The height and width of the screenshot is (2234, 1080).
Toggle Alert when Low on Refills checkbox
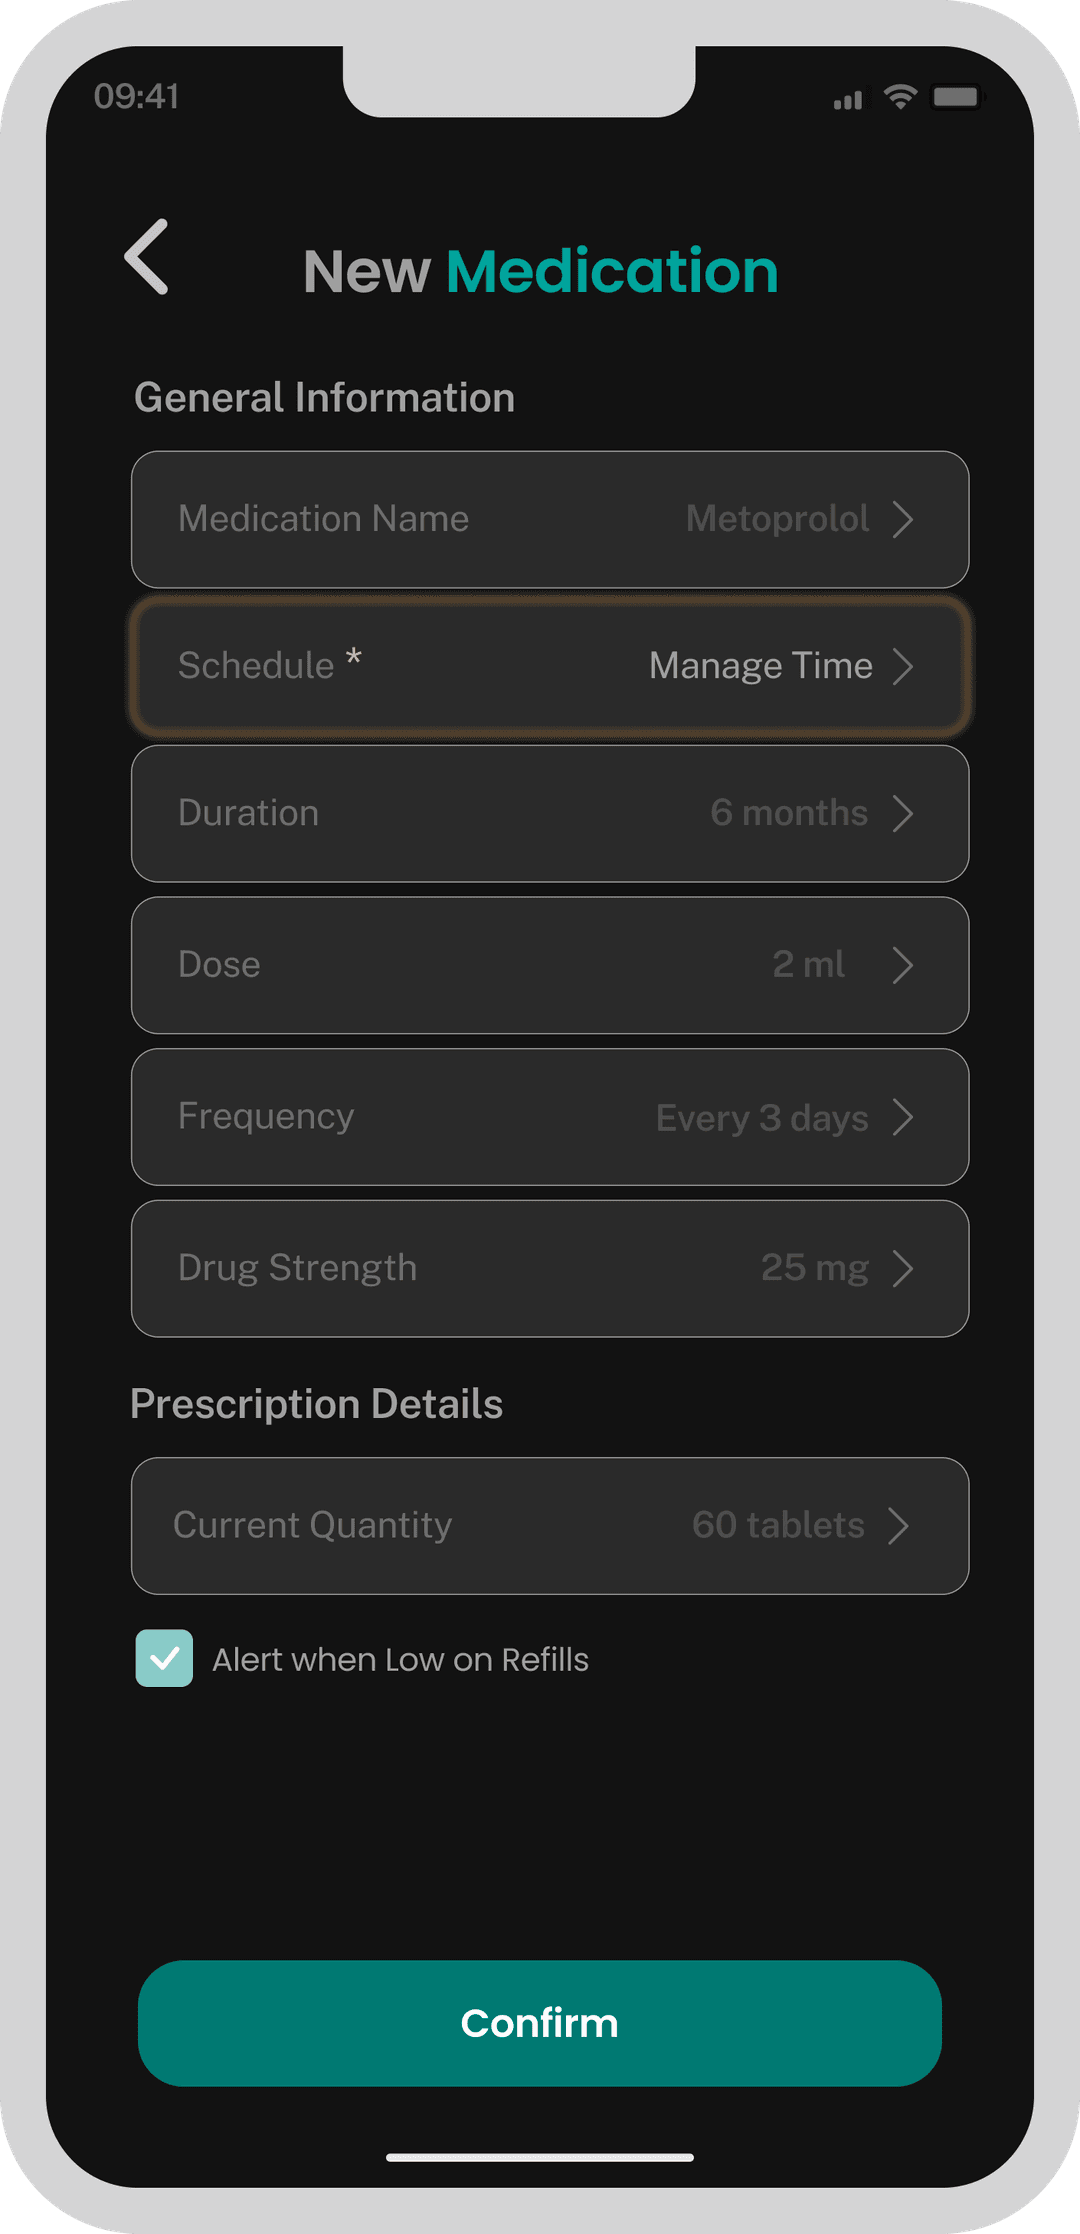tap(164, 1658)
